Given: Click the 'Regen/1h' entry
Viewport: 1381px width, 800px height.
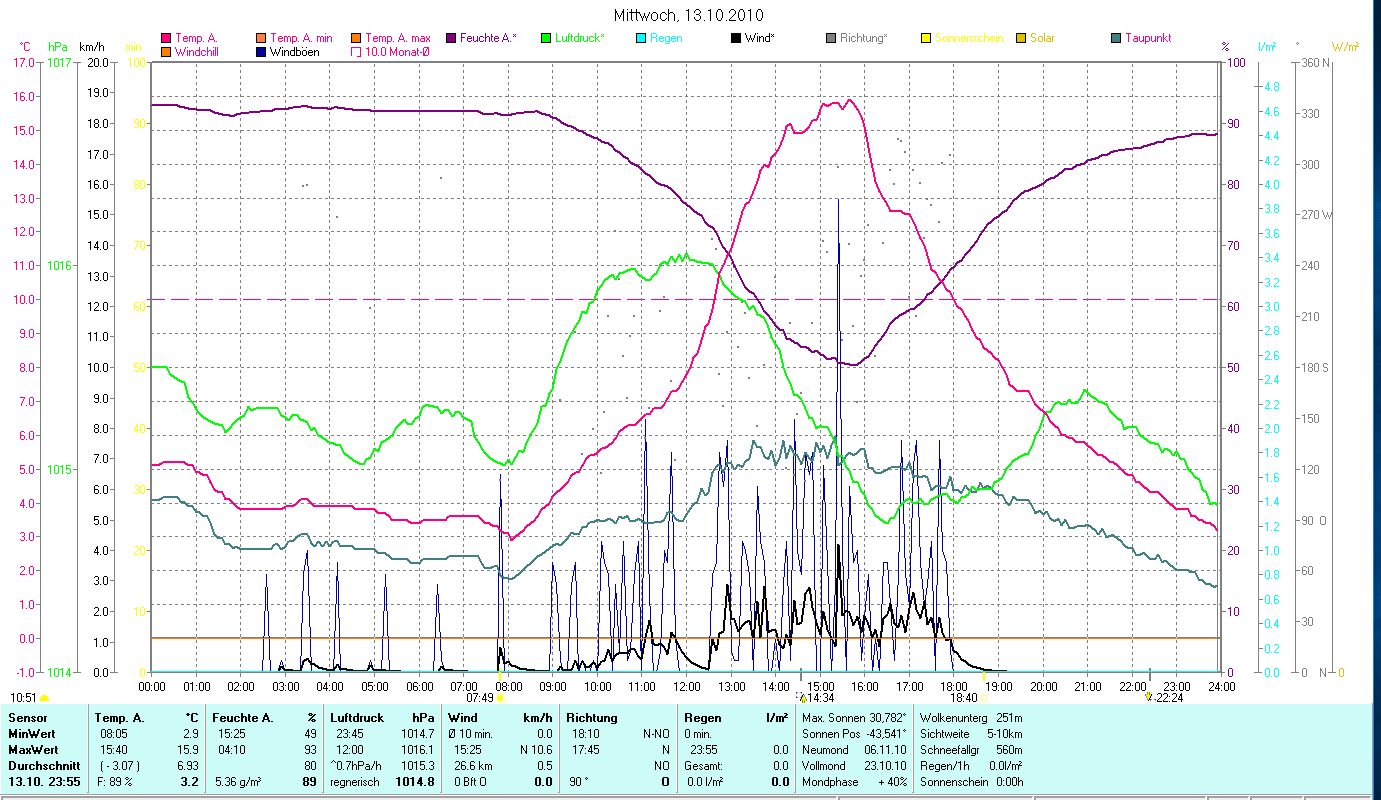Looking at the screenshot, I should (x=970, y=766).
